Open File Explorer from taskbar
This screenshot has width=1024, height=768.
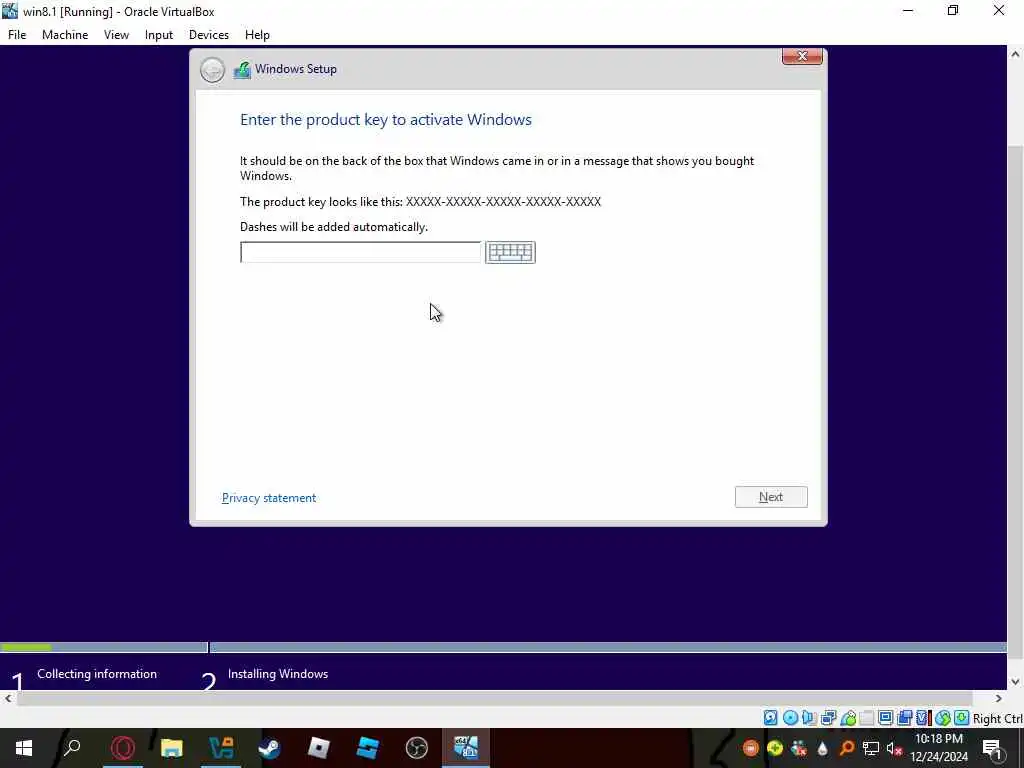(172, 748)
